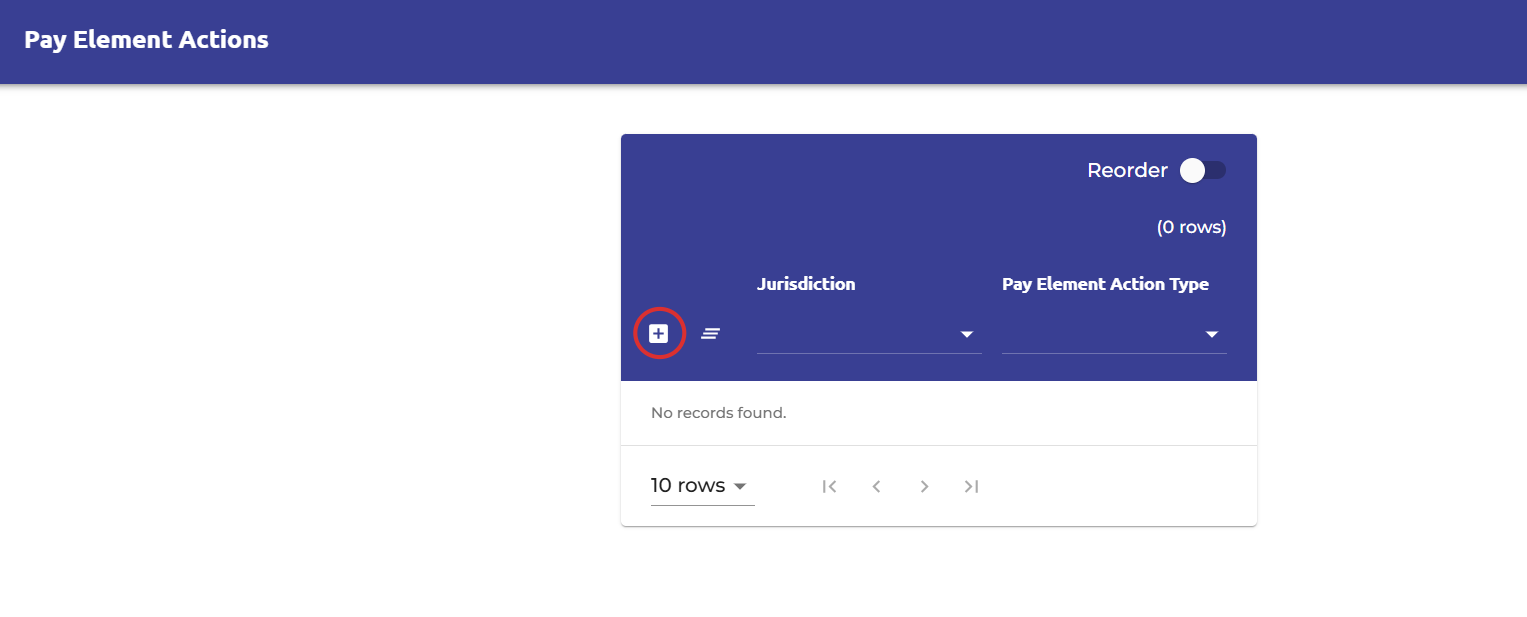The width and height of the screenshot is (1527, 617).
Task: Click the filter lines icon beside plus
Action: pos(710,334)
